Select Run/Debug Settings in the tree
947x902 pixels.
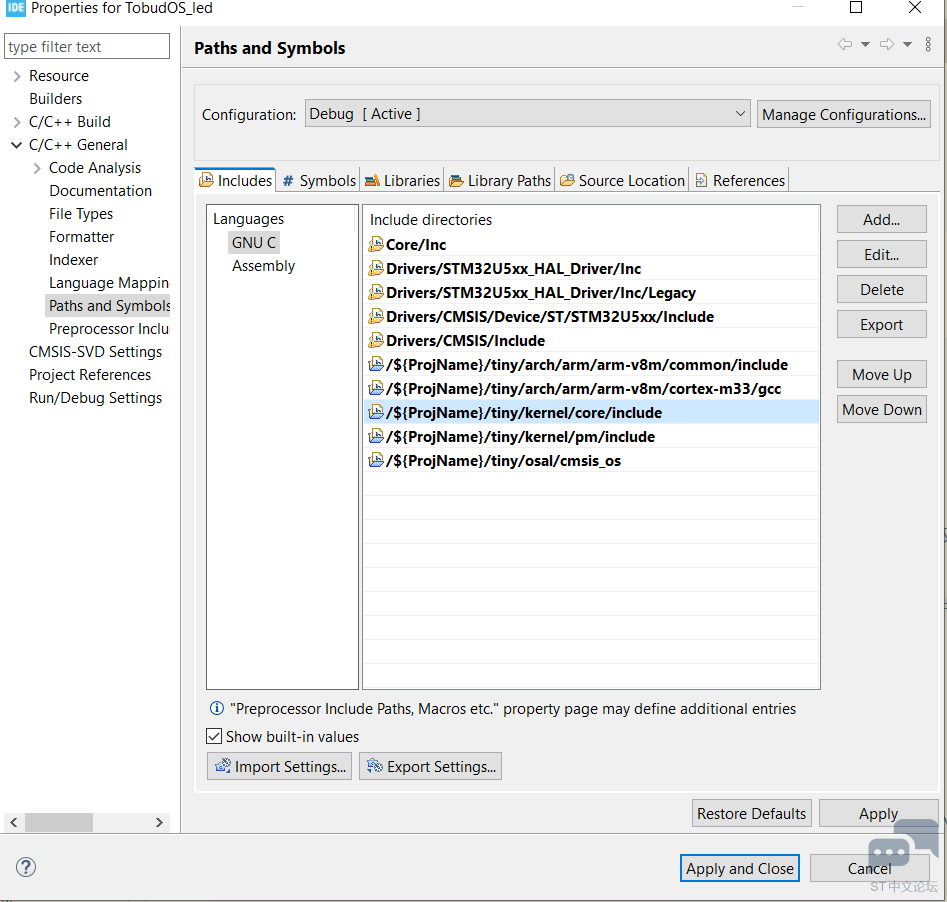point(95,398)
